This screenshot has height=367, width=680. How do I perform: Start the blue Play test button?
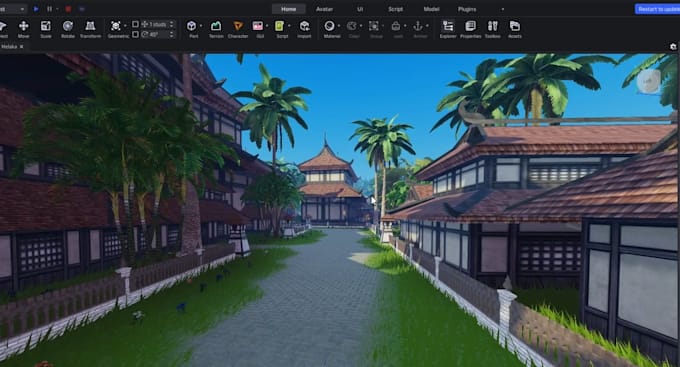36,9
